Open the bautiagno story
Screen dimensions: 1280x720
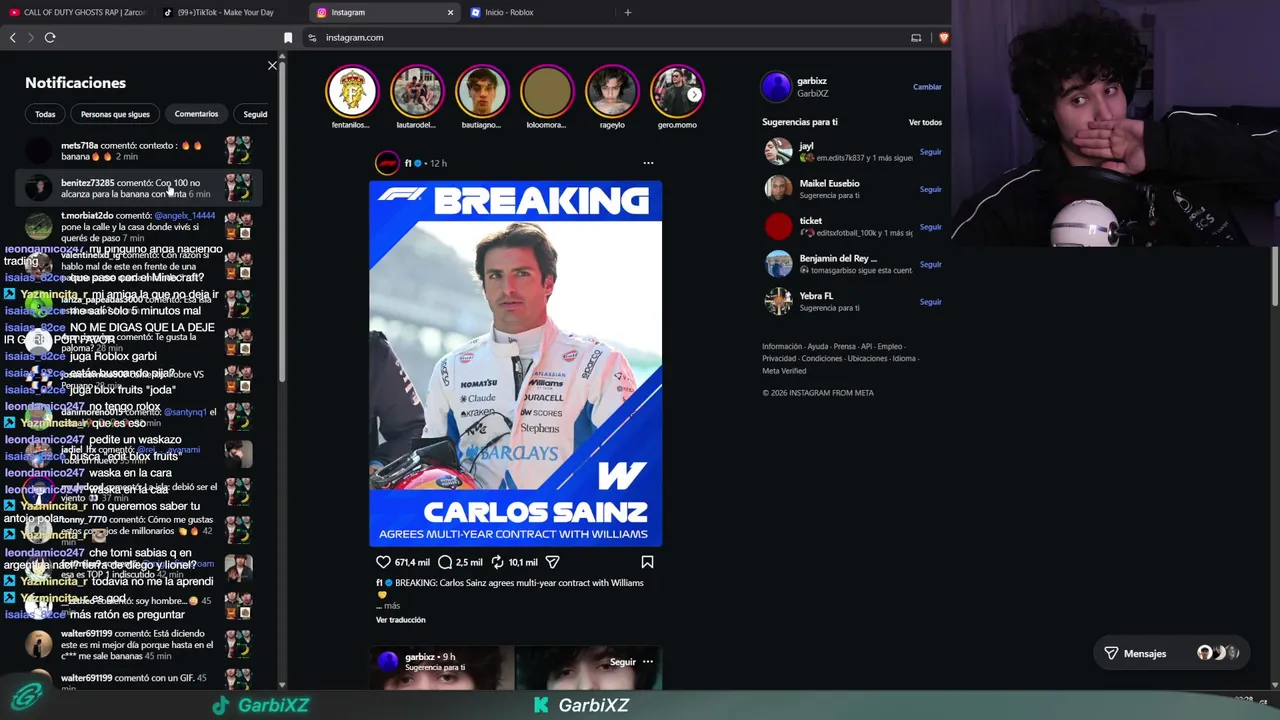(x=481, y=92)
